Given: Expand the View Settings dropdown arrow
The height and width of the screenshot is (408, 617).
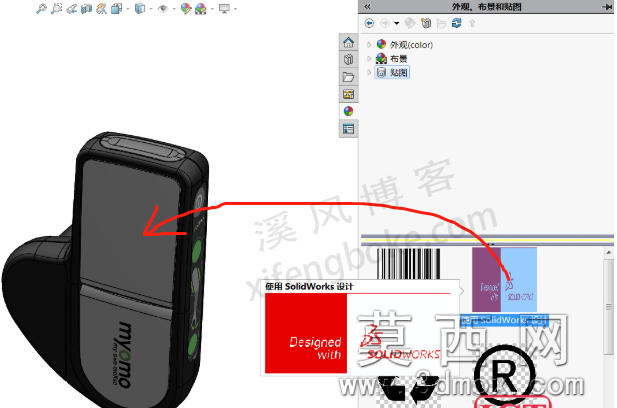Looking at the screenshot, I should pos(235,9).
